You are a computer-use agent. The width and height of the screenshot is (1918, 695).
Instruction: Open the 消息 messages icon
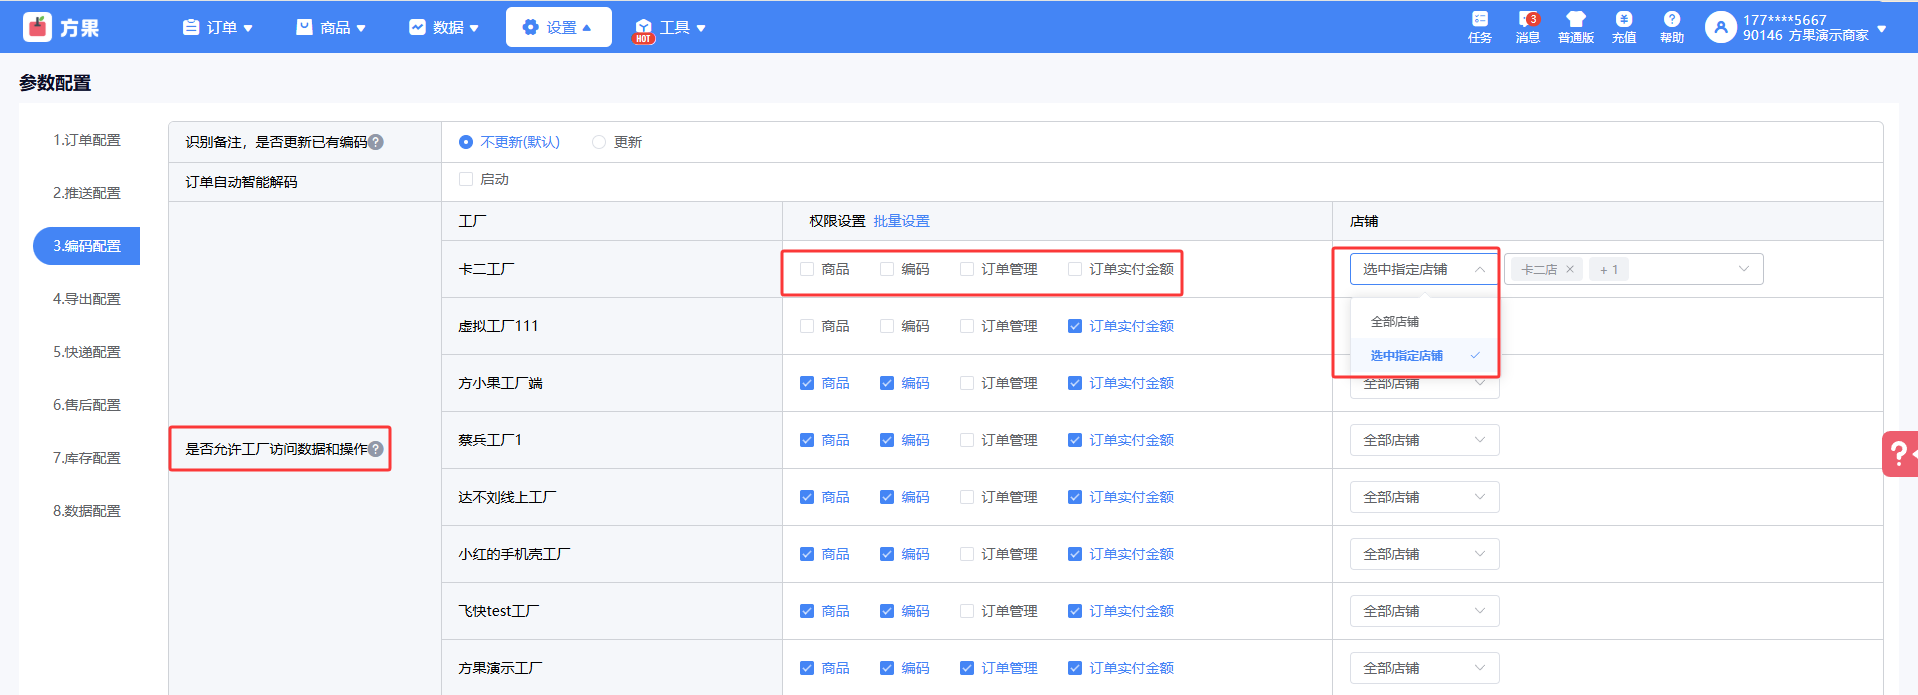coord(1527,20)
